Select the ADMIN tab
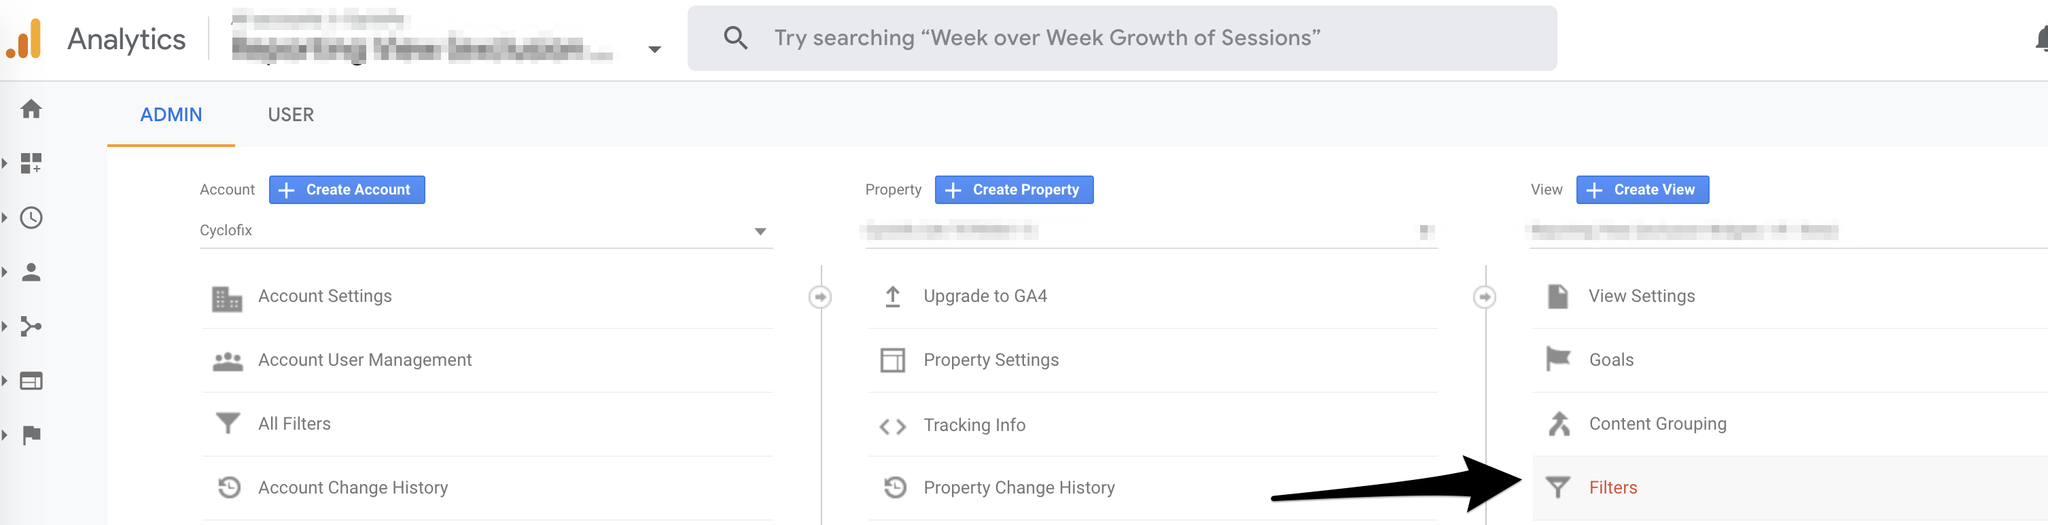This screenshot has width=2048, height=525. pos(171,115)
